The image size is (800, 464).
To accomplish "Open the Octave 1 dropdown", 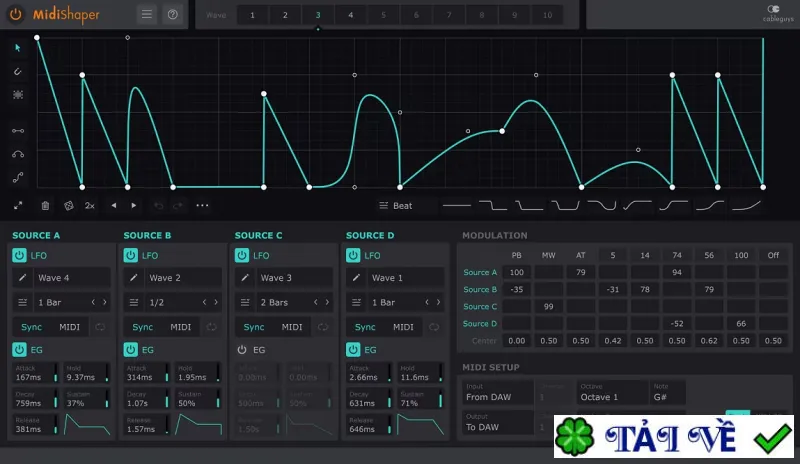I will (612, 392).
